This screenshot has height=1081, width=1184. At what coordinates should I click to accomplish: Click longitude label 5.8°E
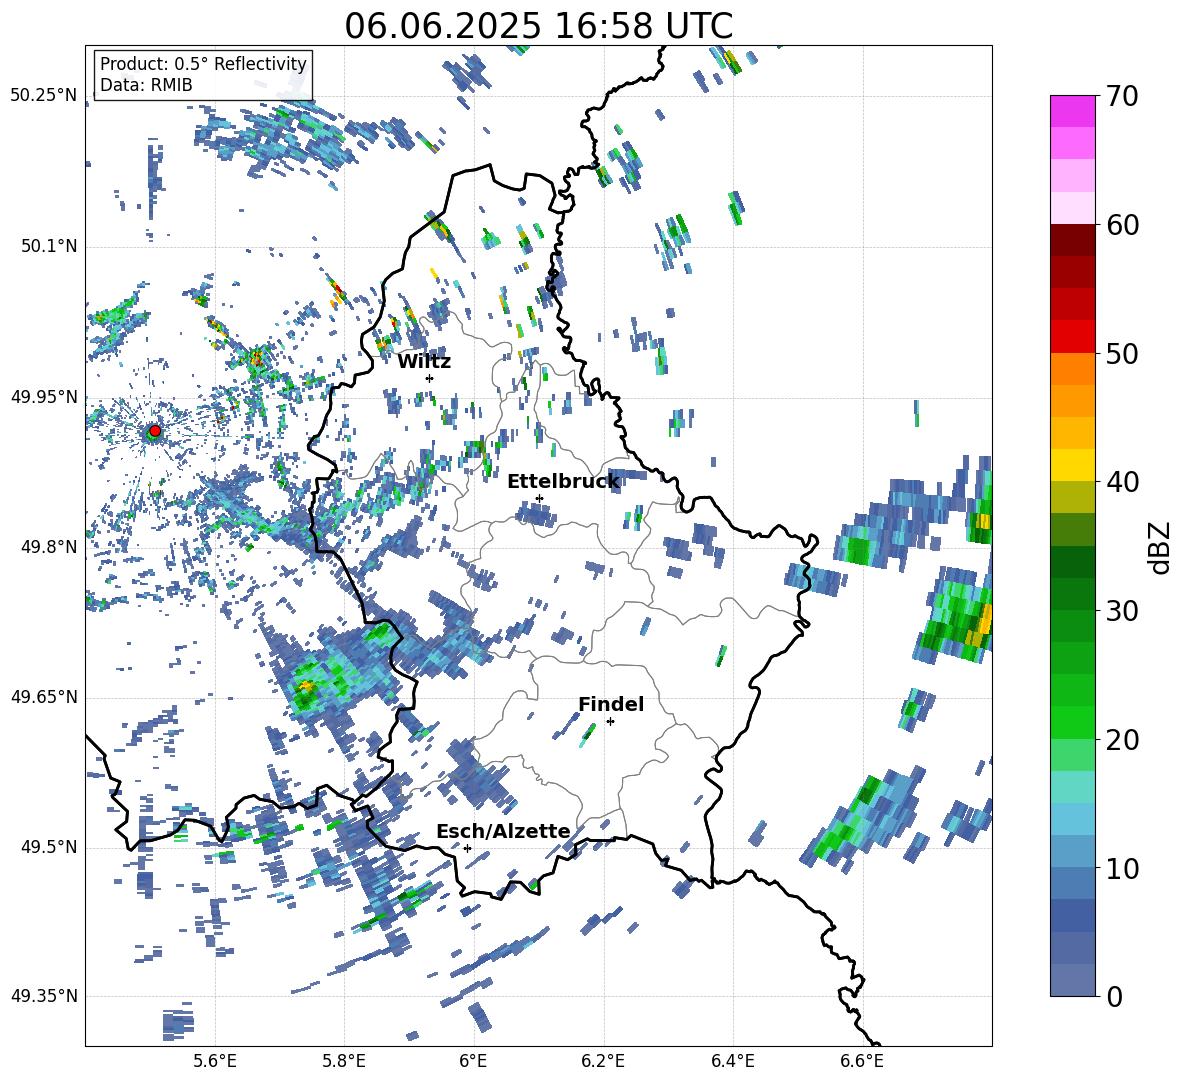click(344, 1061)
